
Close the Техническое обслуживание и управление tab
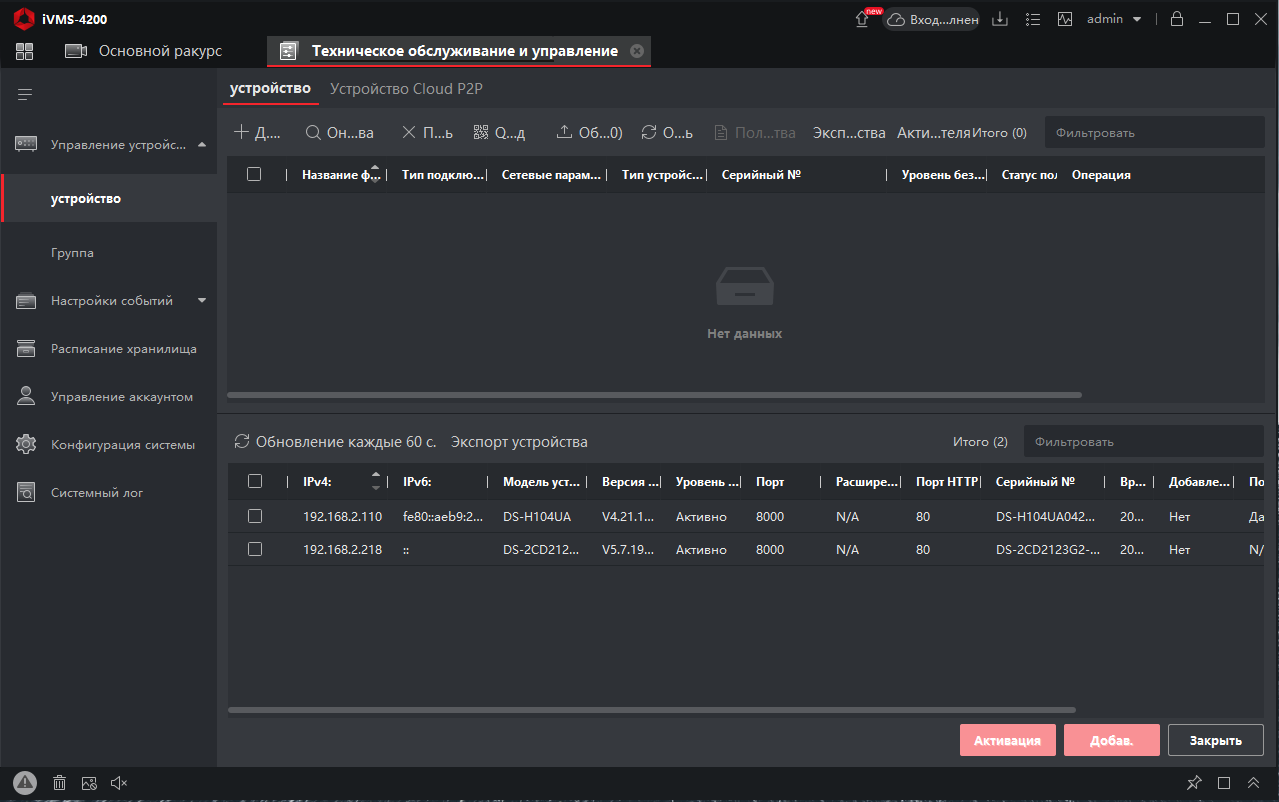(637, 51)
